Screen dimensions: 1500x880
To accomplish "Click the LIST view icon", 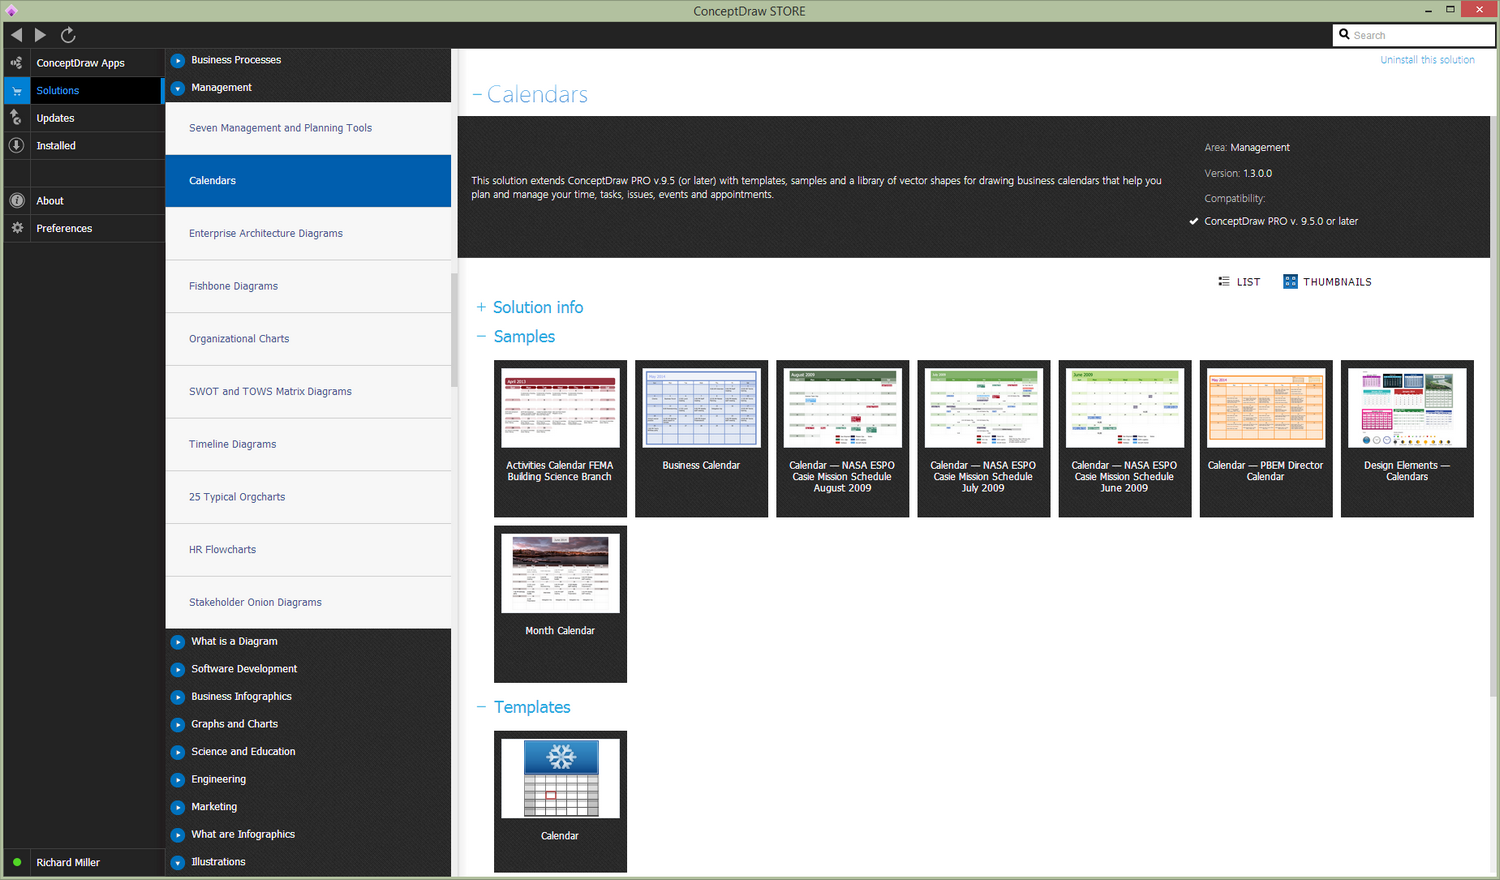I will click(x=1224, y=282).
